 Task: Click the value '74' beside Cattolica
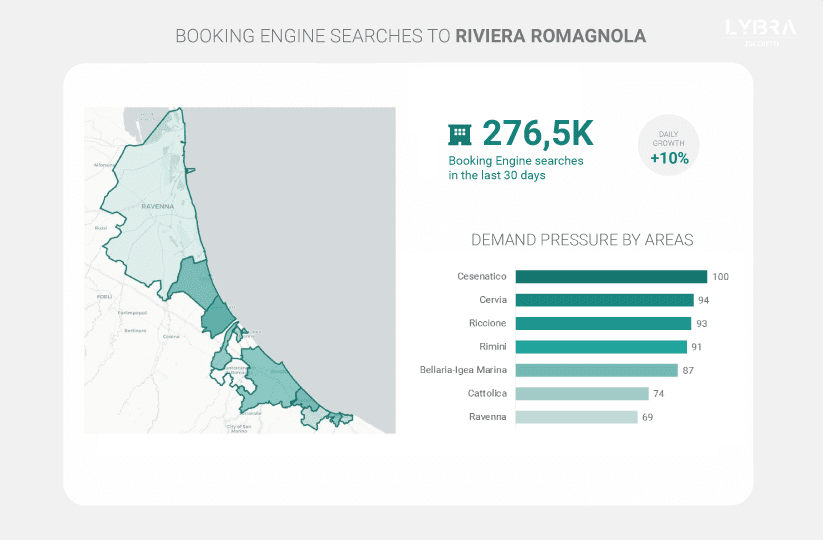coord(659,394)
